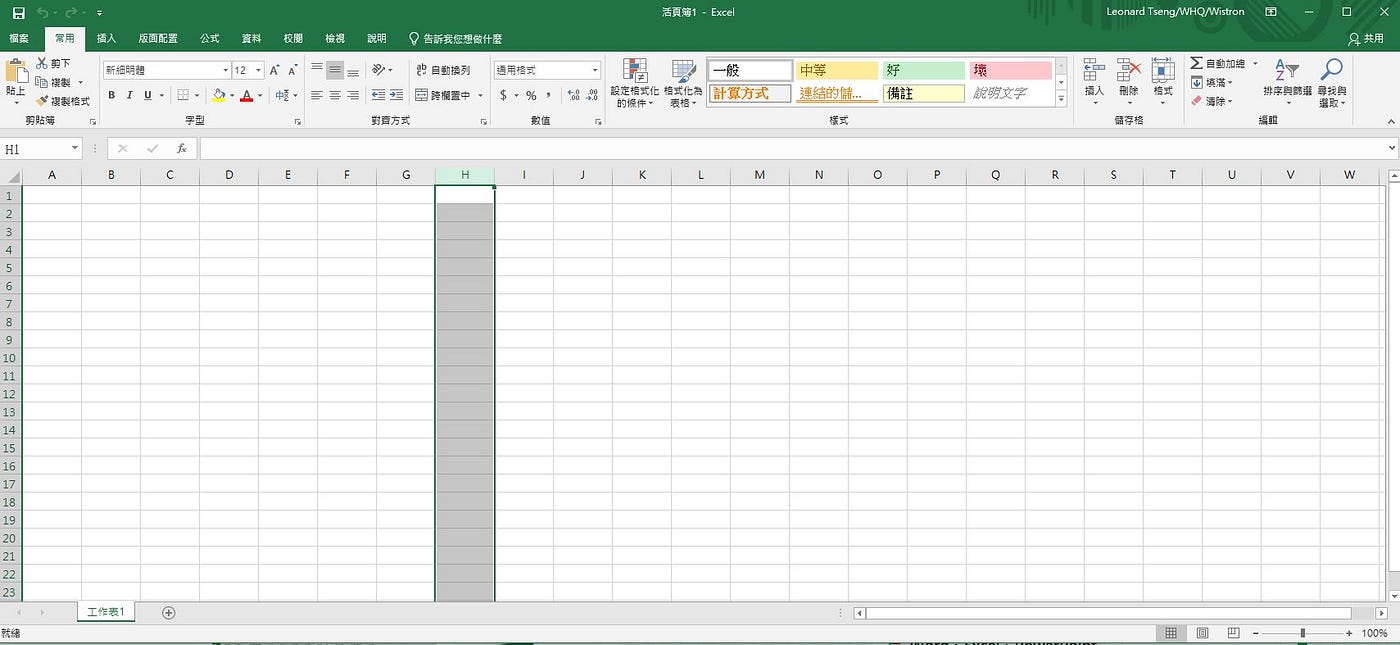Click the Increase Decimal icon

coord(573,95)
